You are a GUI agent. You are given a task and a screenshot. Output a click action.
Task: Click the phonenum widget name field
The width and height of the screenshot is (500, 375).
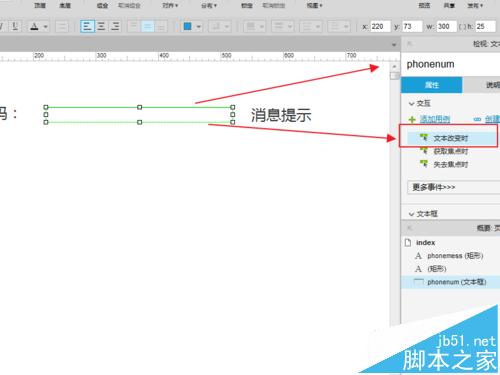pyautogui.click(x=452, y=64)
